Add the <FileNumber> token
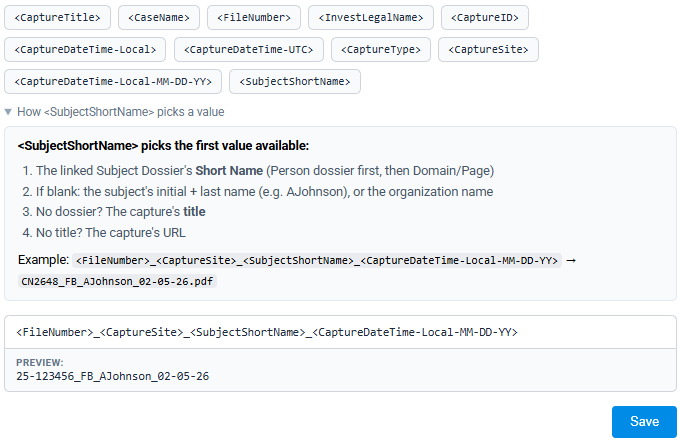680x443 pixels. pyautogui.click(x=254, y=18)
